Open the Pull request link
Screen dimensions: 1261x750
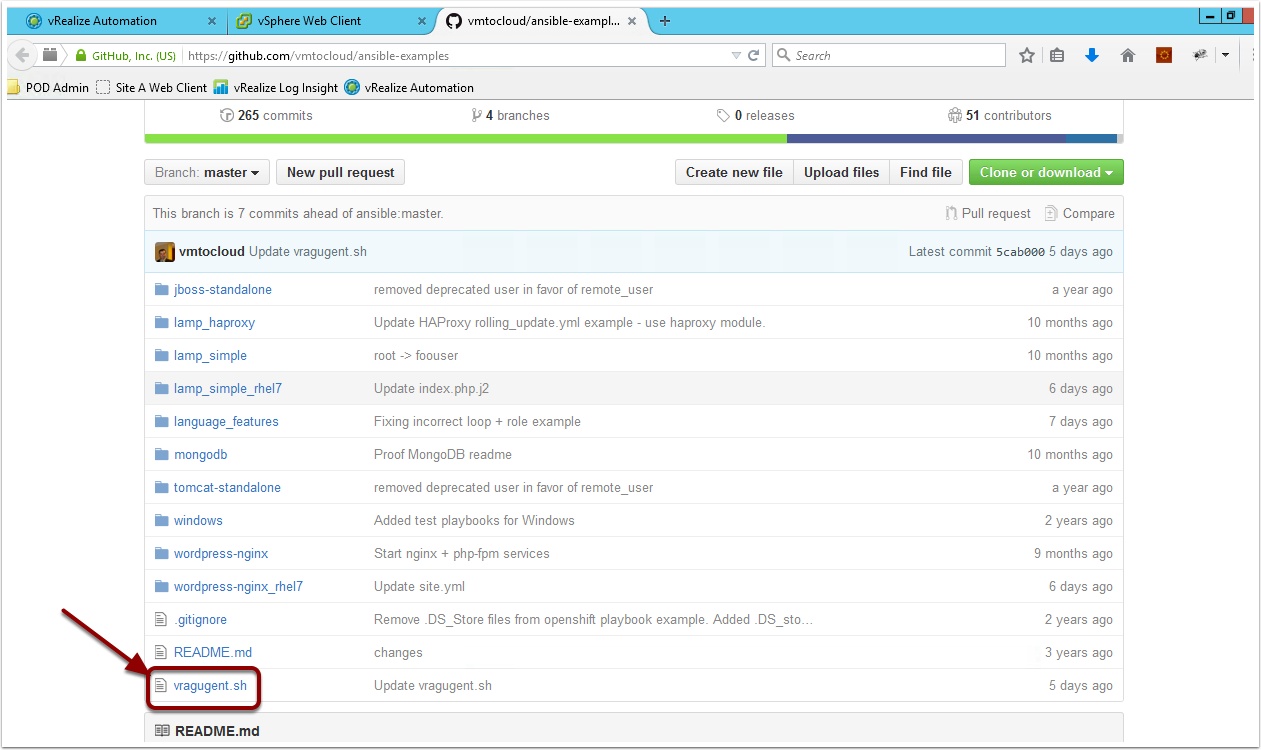pos(988,214)
